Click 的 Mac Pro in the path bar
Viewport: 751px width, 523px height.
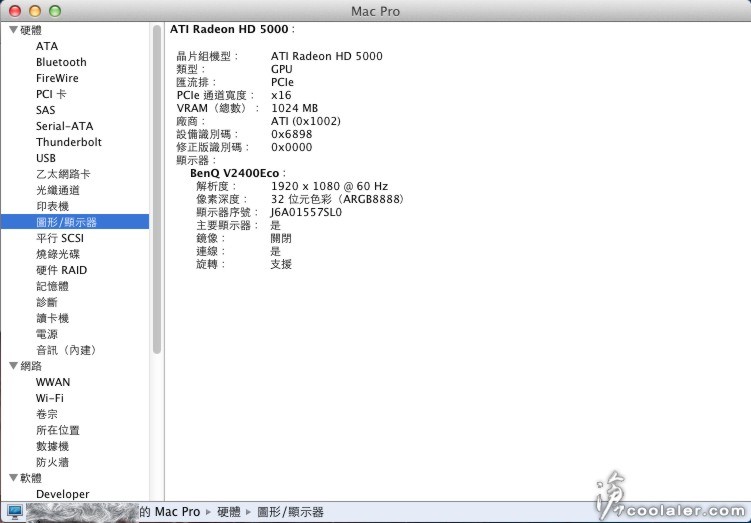[x=170, y=512]
